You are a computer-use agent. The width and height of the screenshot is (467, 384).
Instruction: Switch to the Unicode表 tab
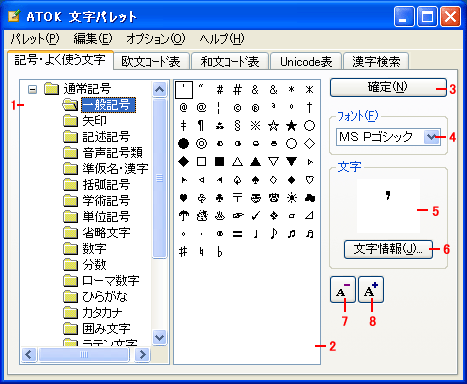point(306,62)
